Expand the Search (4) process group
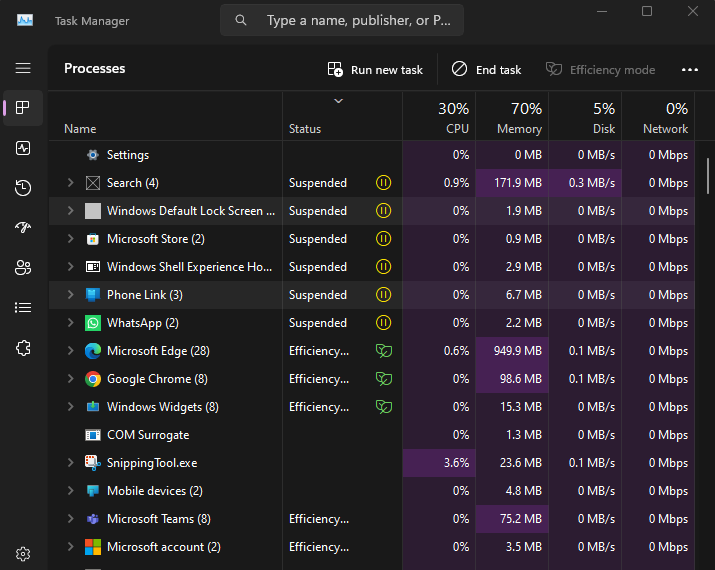The width and height of the screenshot is (715, 570). coord(70,183)
